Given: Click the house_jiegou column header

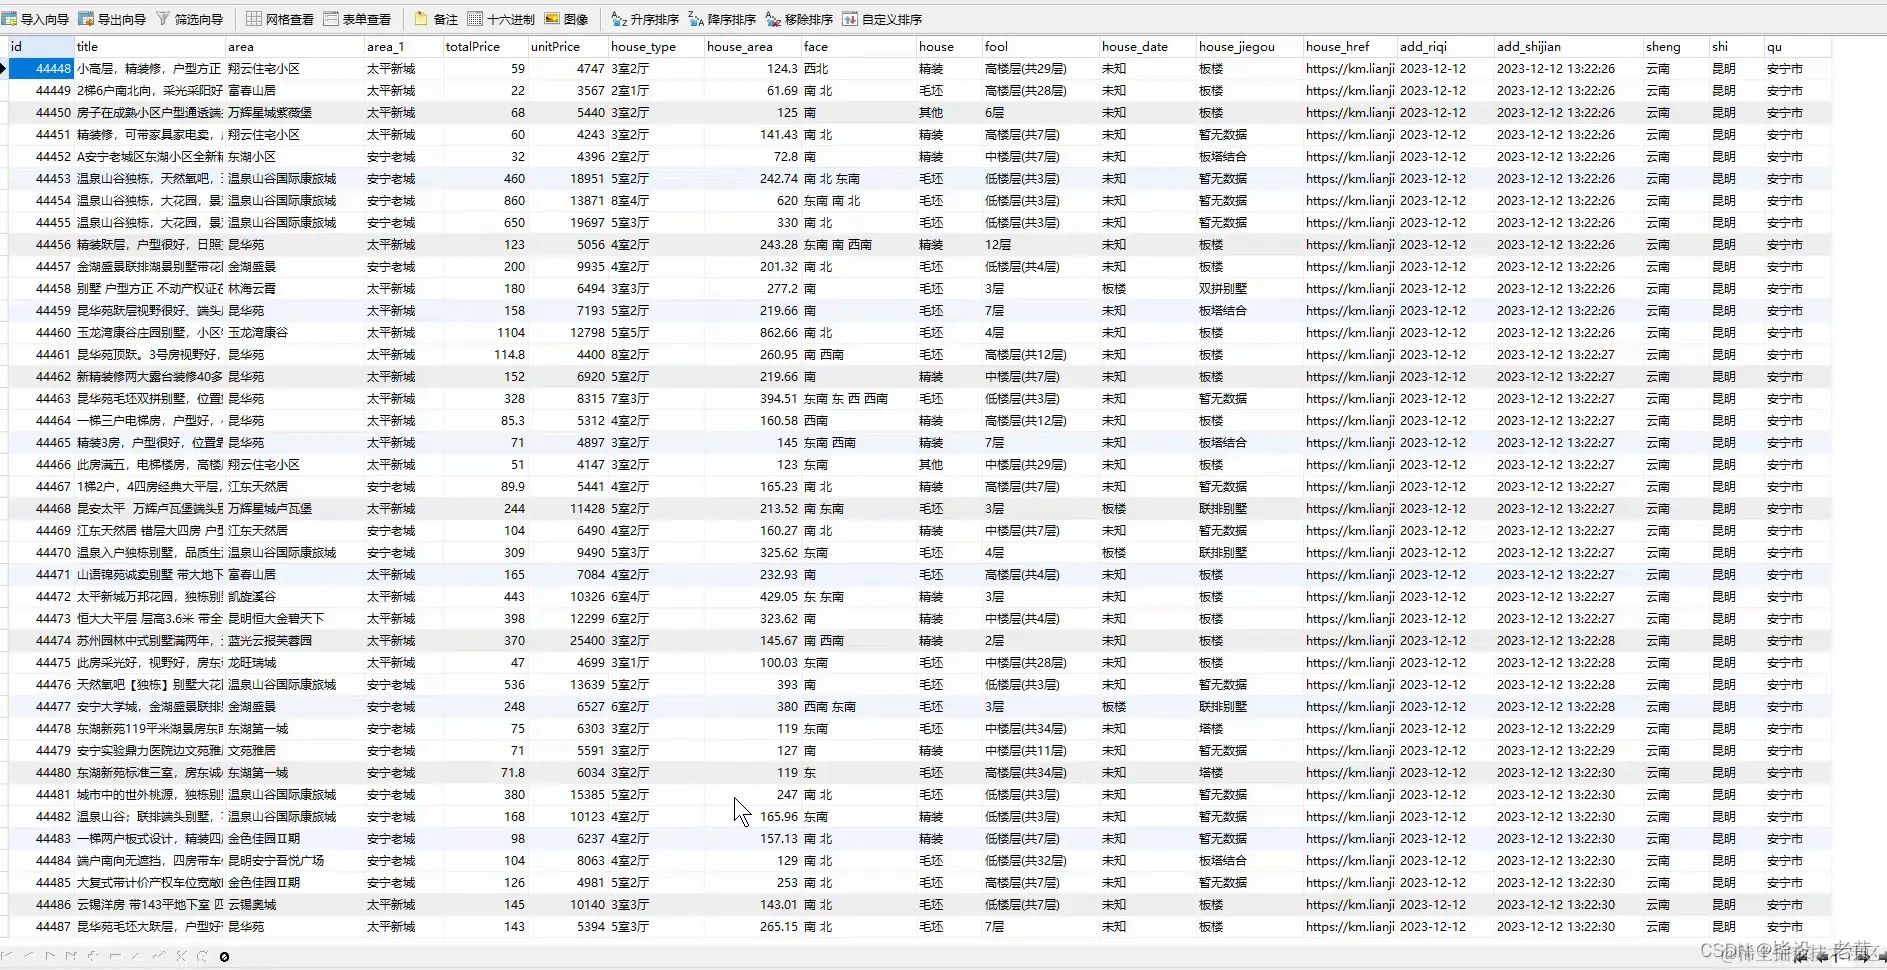Looking at the screenshot, I should pyautogui.click(x=1250, y=46).
